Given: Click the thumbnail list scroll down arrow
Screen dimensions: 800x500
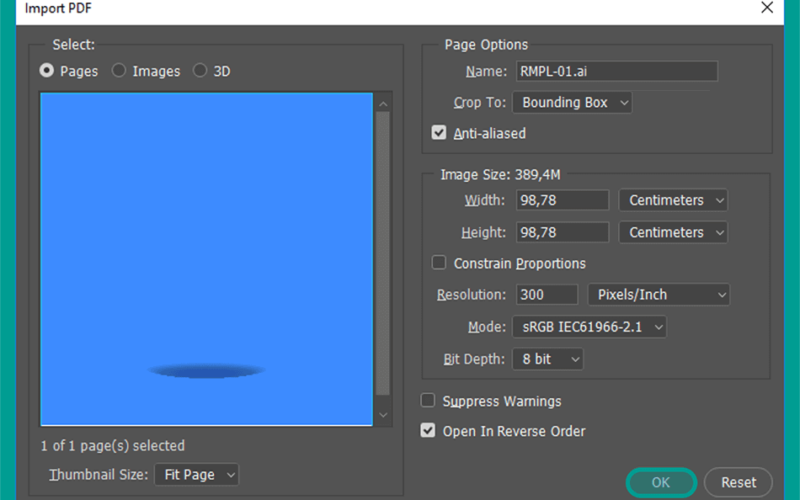Looking at the screenshot, I should coord(383,415).
